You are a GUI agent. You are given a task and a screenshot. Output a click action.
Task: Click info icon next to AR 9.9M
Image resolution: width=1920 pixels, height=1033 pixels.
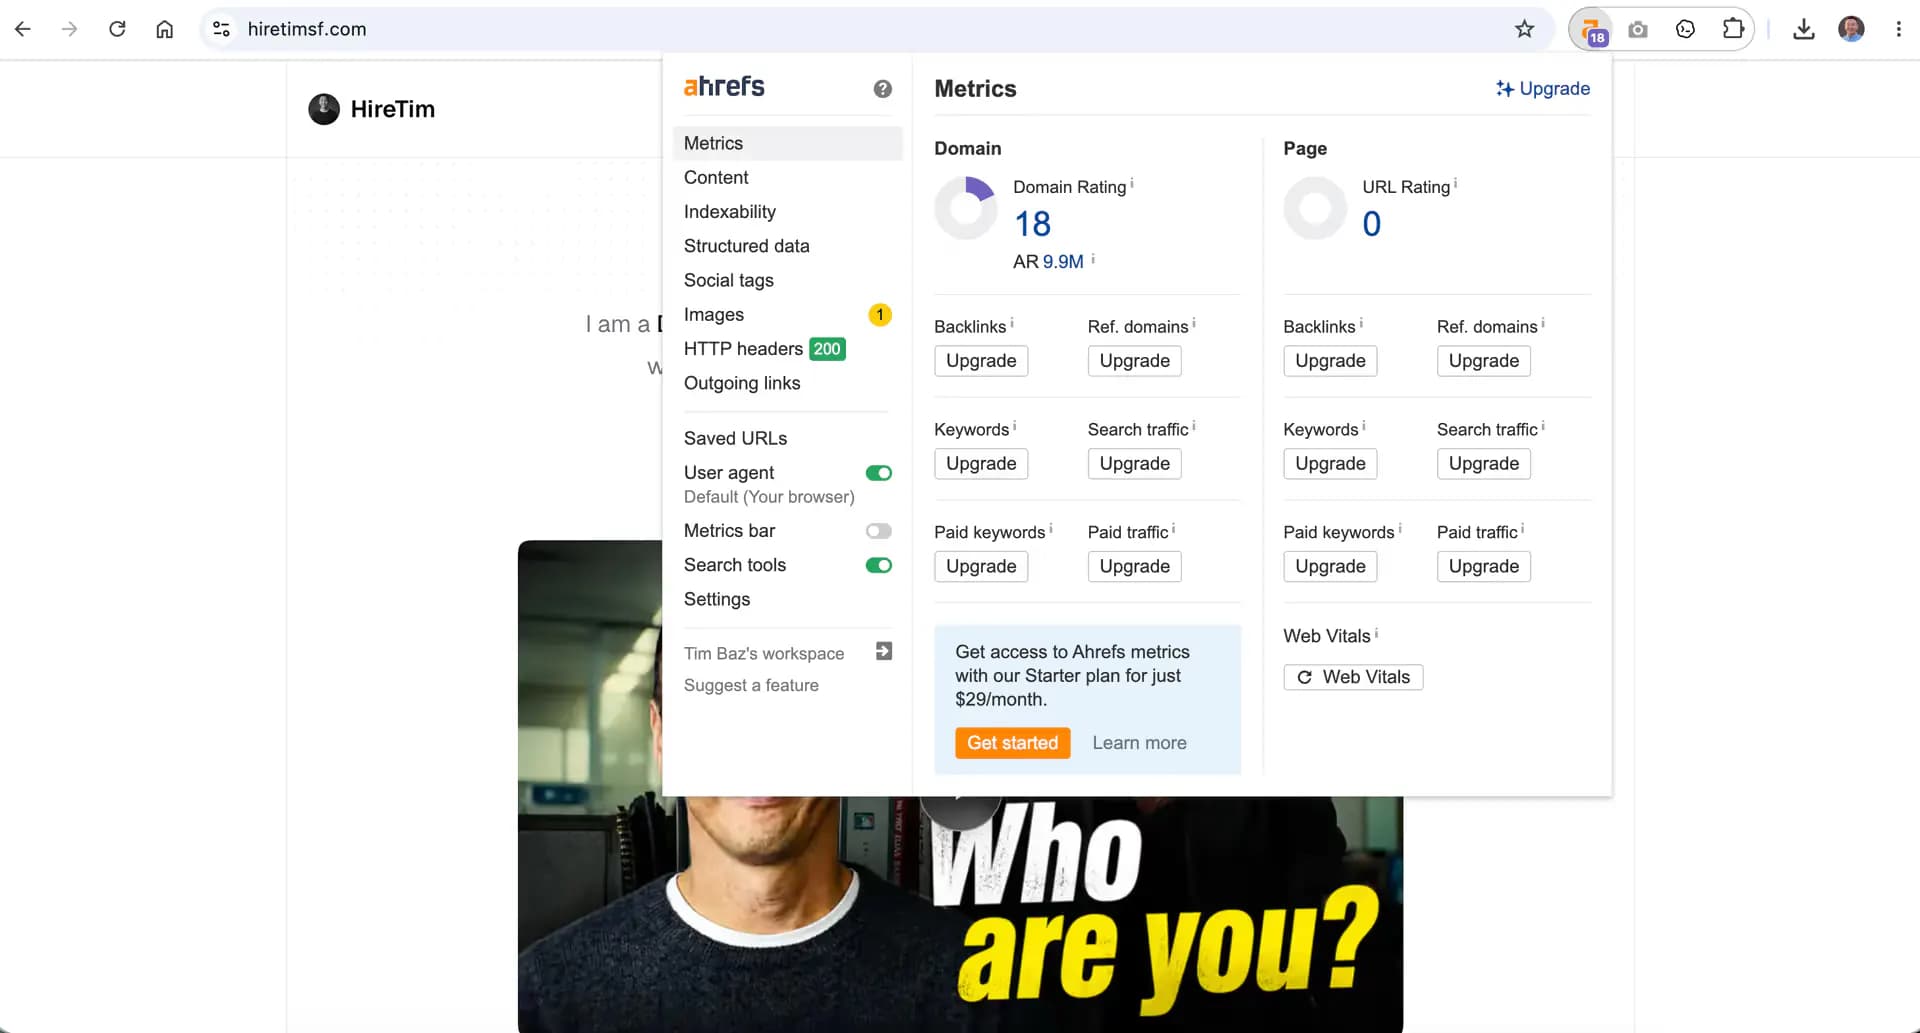tap(1093, 259)
